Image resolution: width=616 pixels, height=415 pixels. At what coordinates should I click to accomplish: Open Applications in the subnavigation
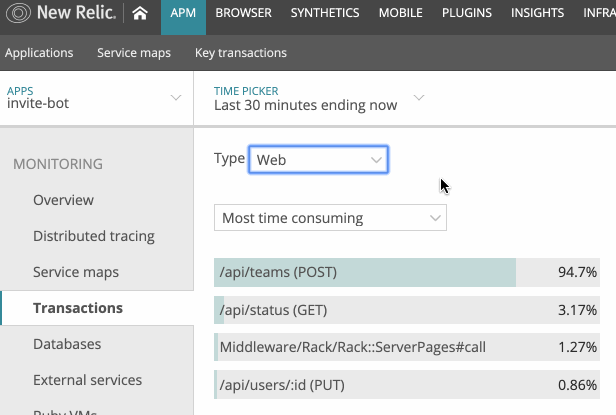coord(39,53)
